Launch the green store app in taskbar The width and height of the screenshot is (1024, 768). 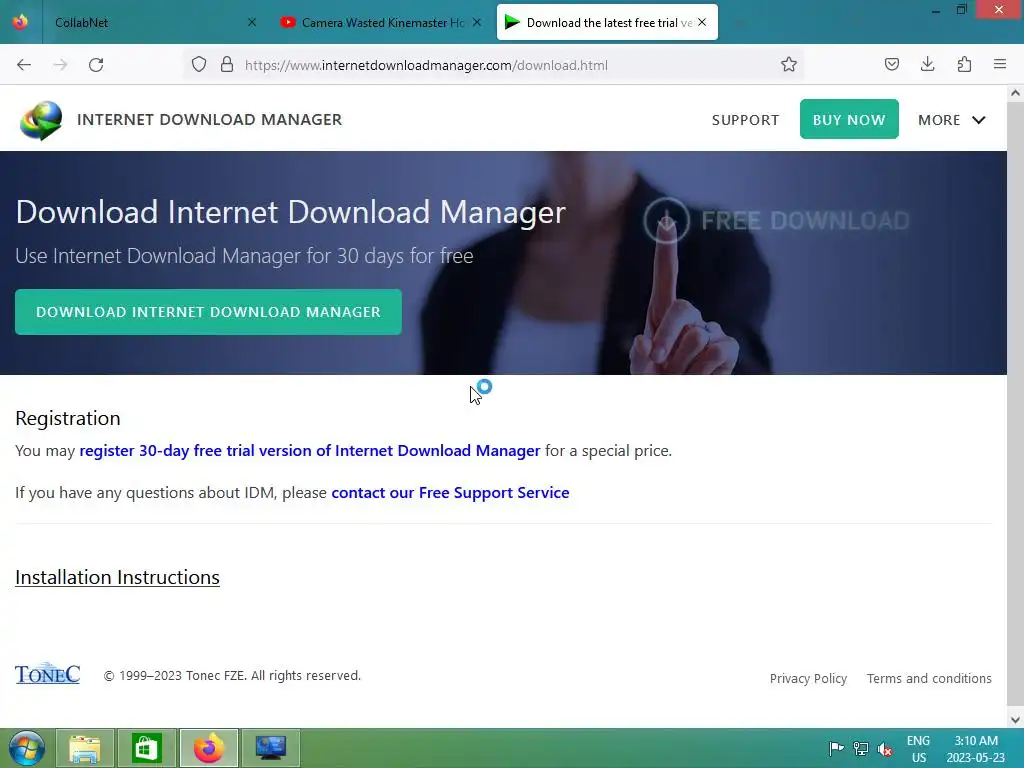pyautogui.click(x=146, y=748)
